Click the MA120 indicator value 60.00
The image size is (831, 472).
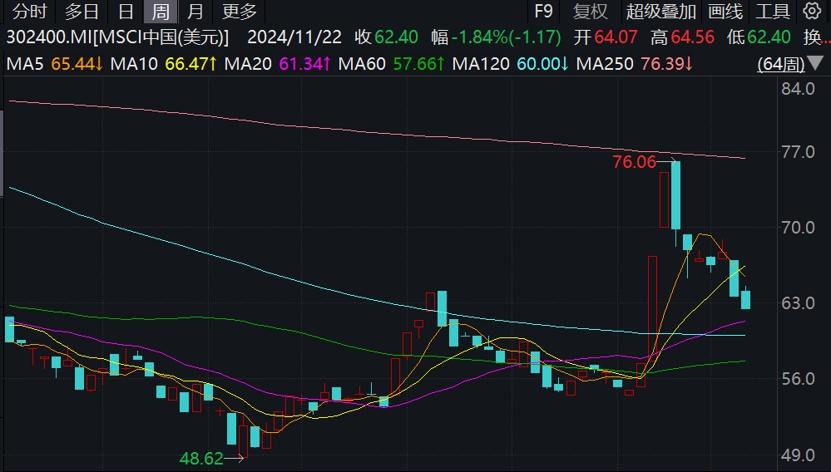[x=542, y=64]
